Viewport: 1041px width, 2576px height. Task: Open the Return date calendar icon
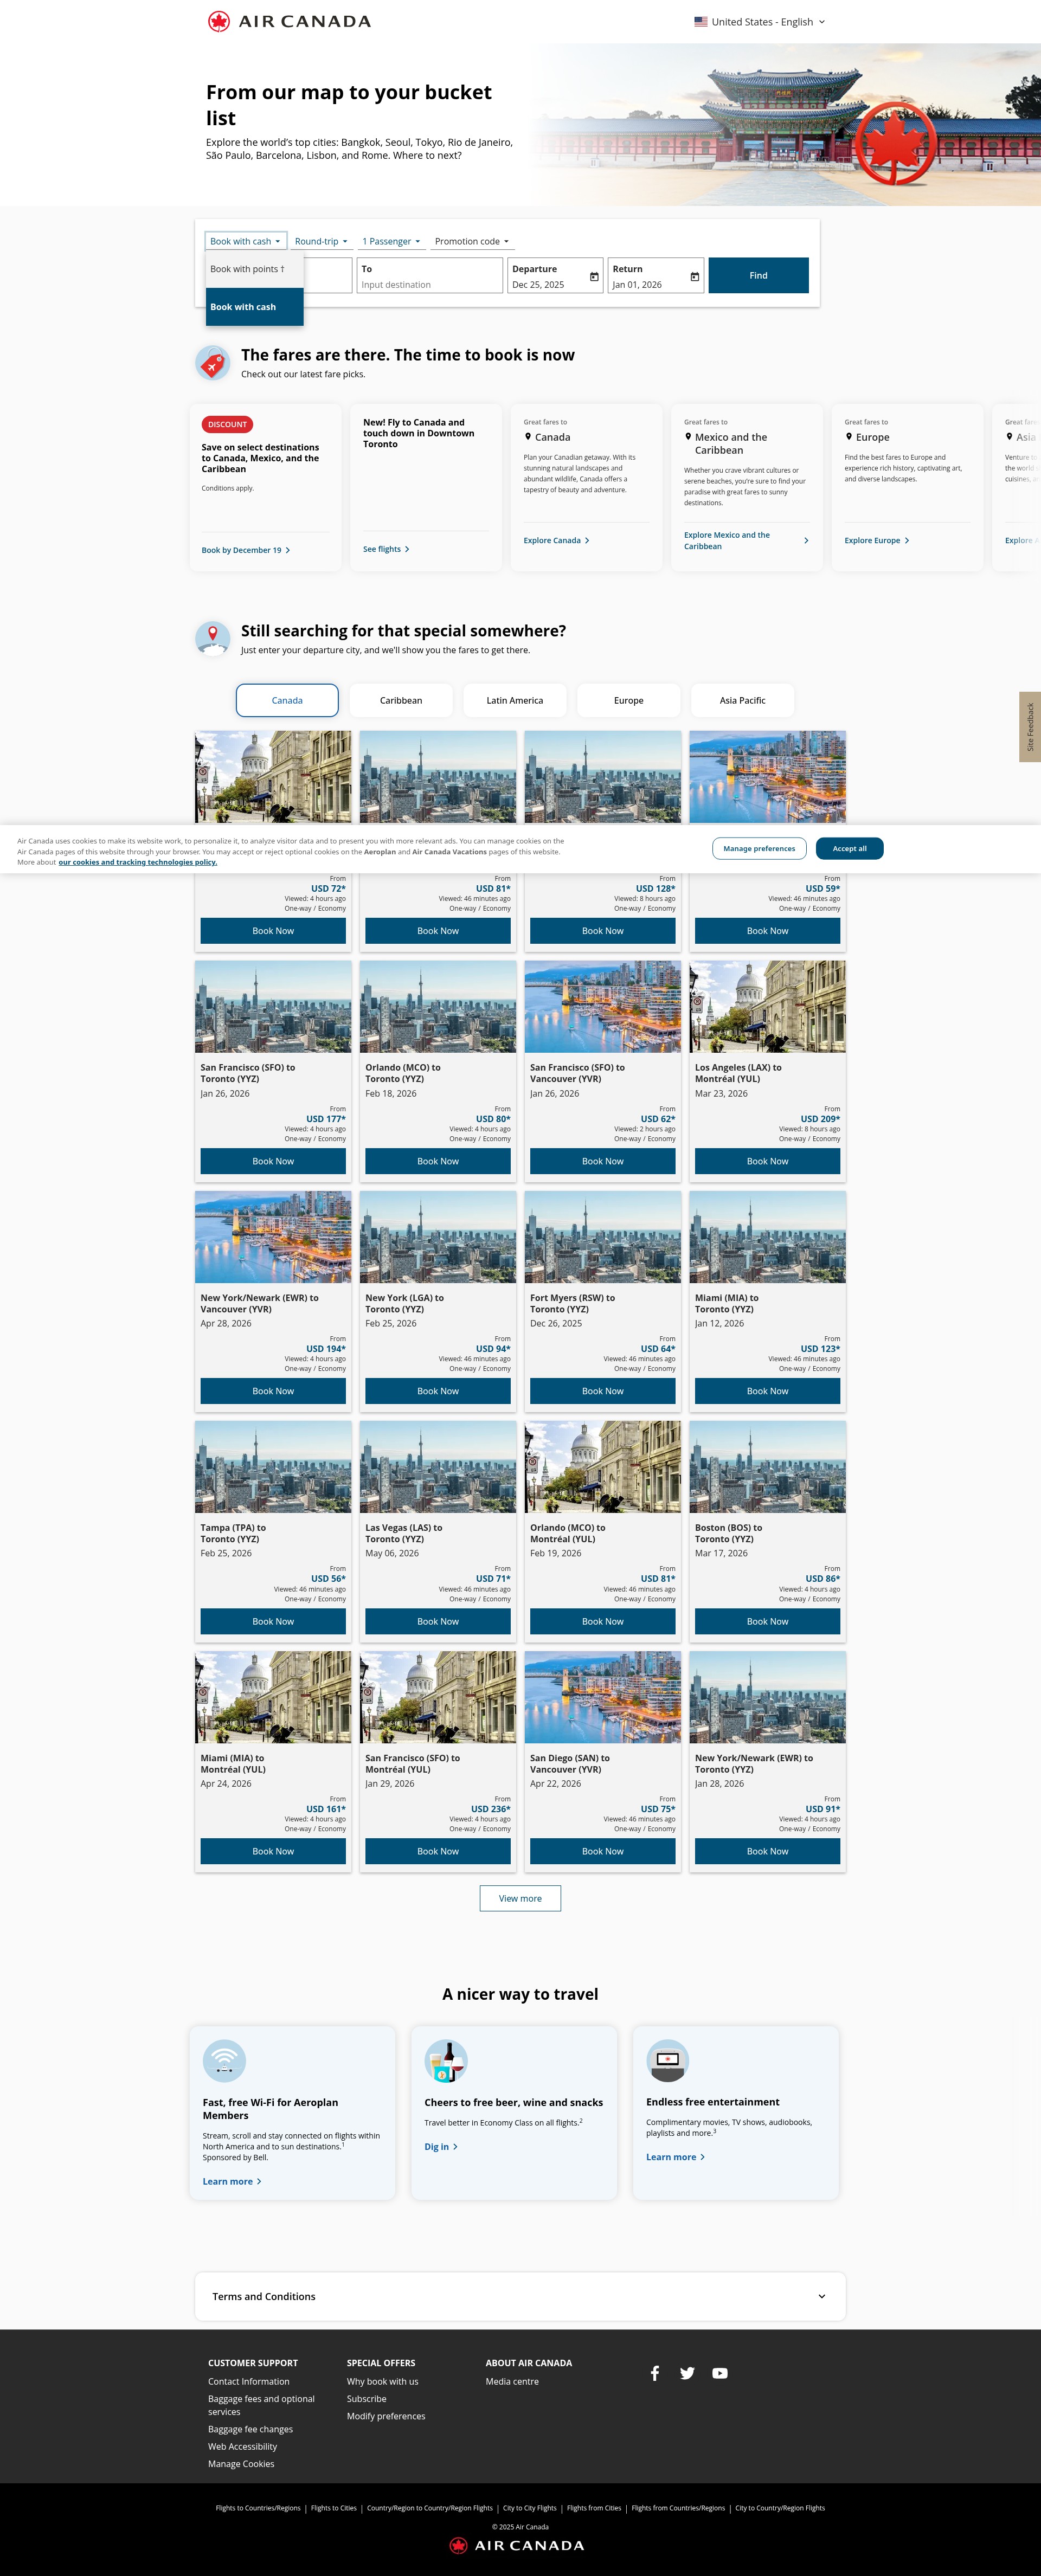[694, 277]
